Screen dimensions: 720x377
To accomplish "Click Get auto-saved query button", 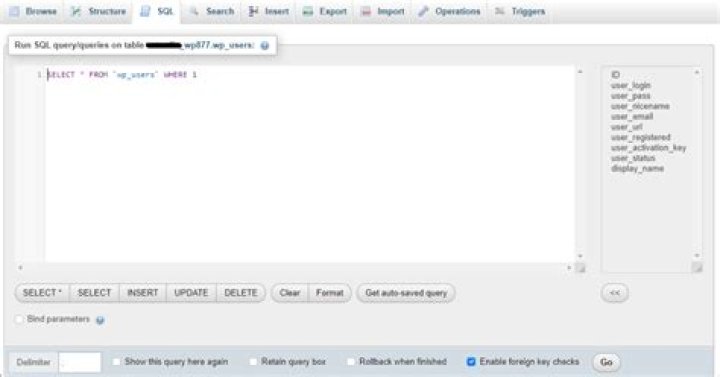I will pyautogui.click(x=406, y=293).
